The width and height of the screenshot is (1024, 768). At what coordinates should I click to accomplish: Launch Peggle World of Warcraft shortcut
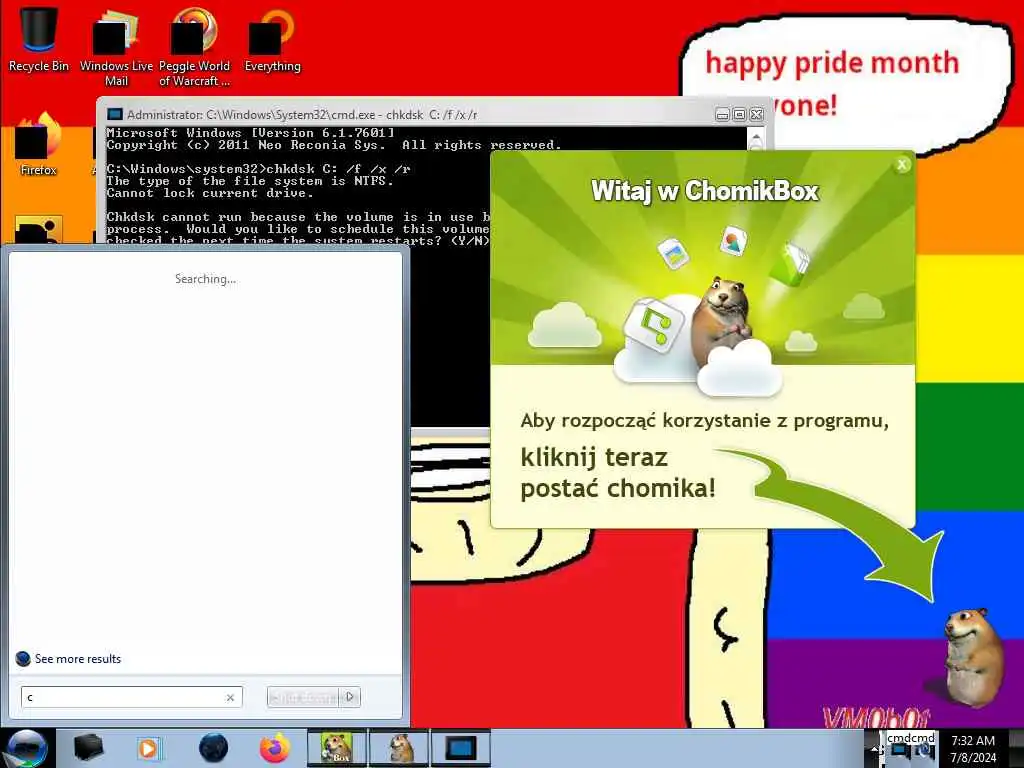point(194,47)
